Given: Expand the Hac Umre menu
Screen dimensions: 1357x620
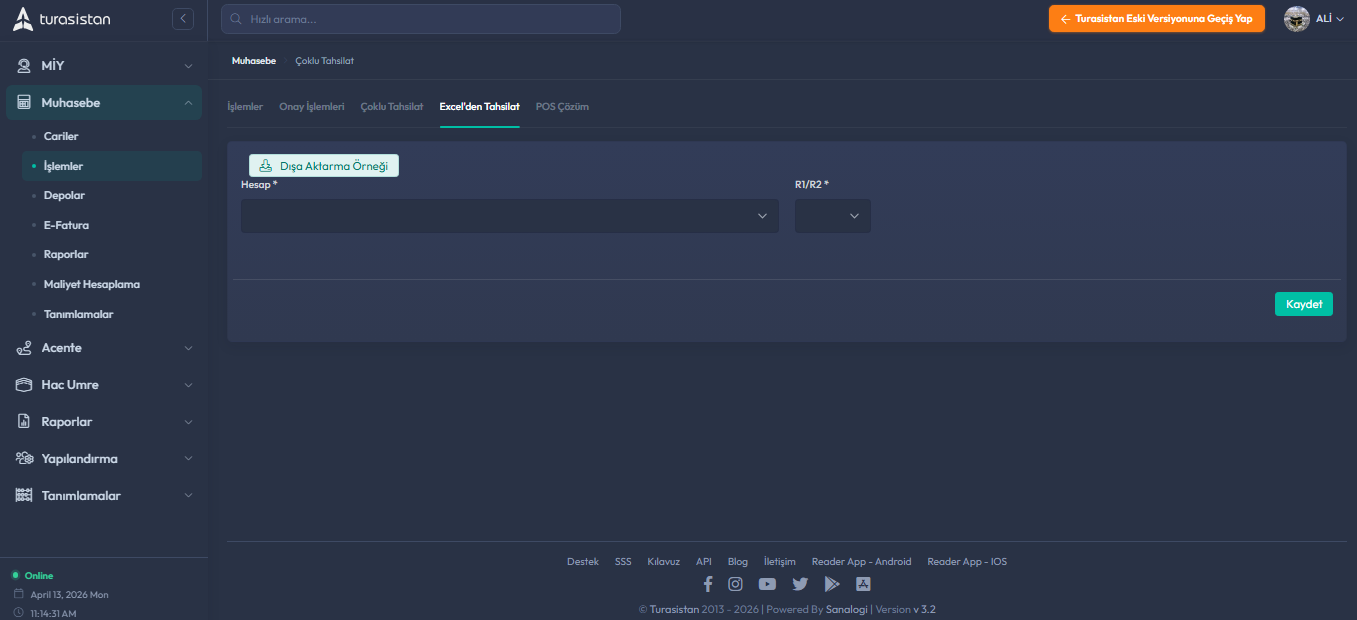Looking at the screenshot, I should point(103,385).
